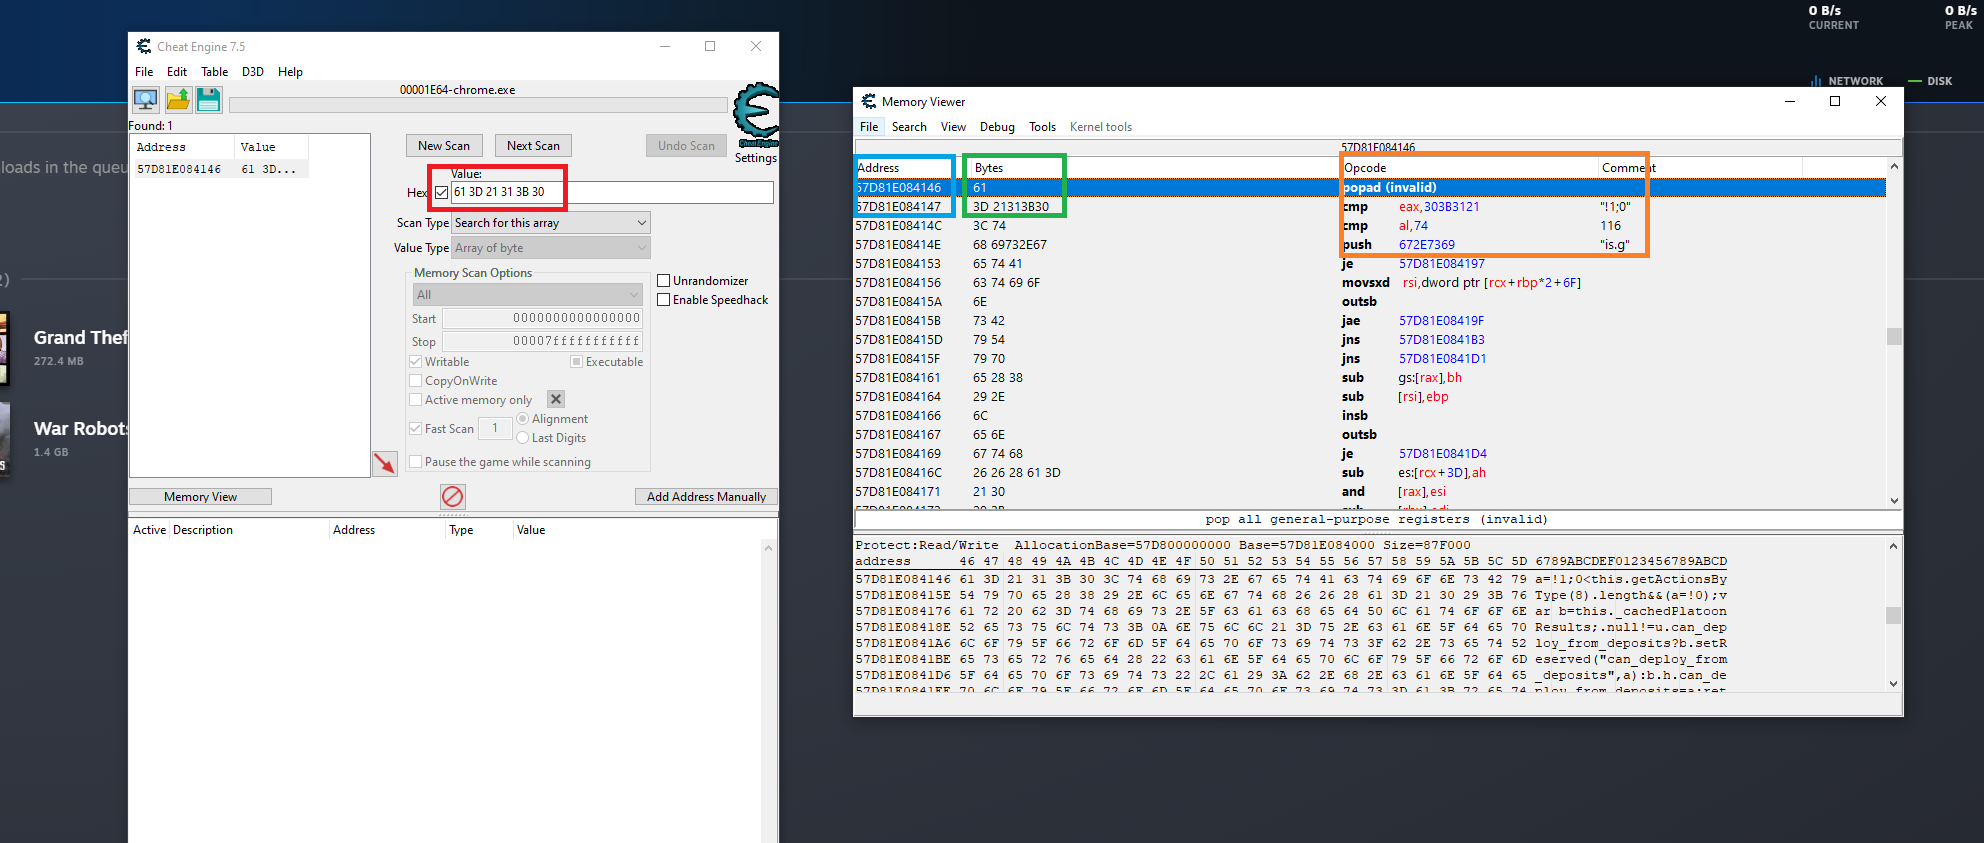This screenshot has width=1984, height=843.
Task: Click the floppy disk save icon
Action: (x=208, y=99)
